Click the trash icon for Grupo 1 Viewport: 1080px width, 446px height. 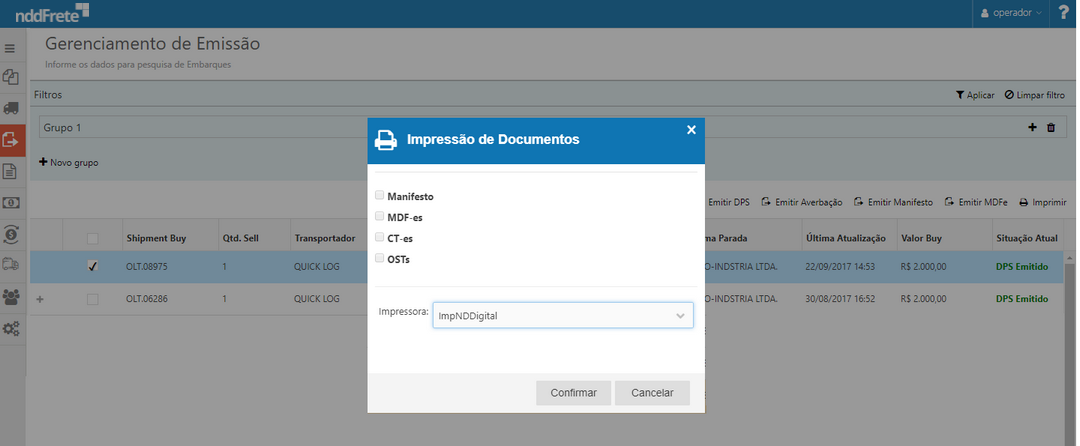1050,128
